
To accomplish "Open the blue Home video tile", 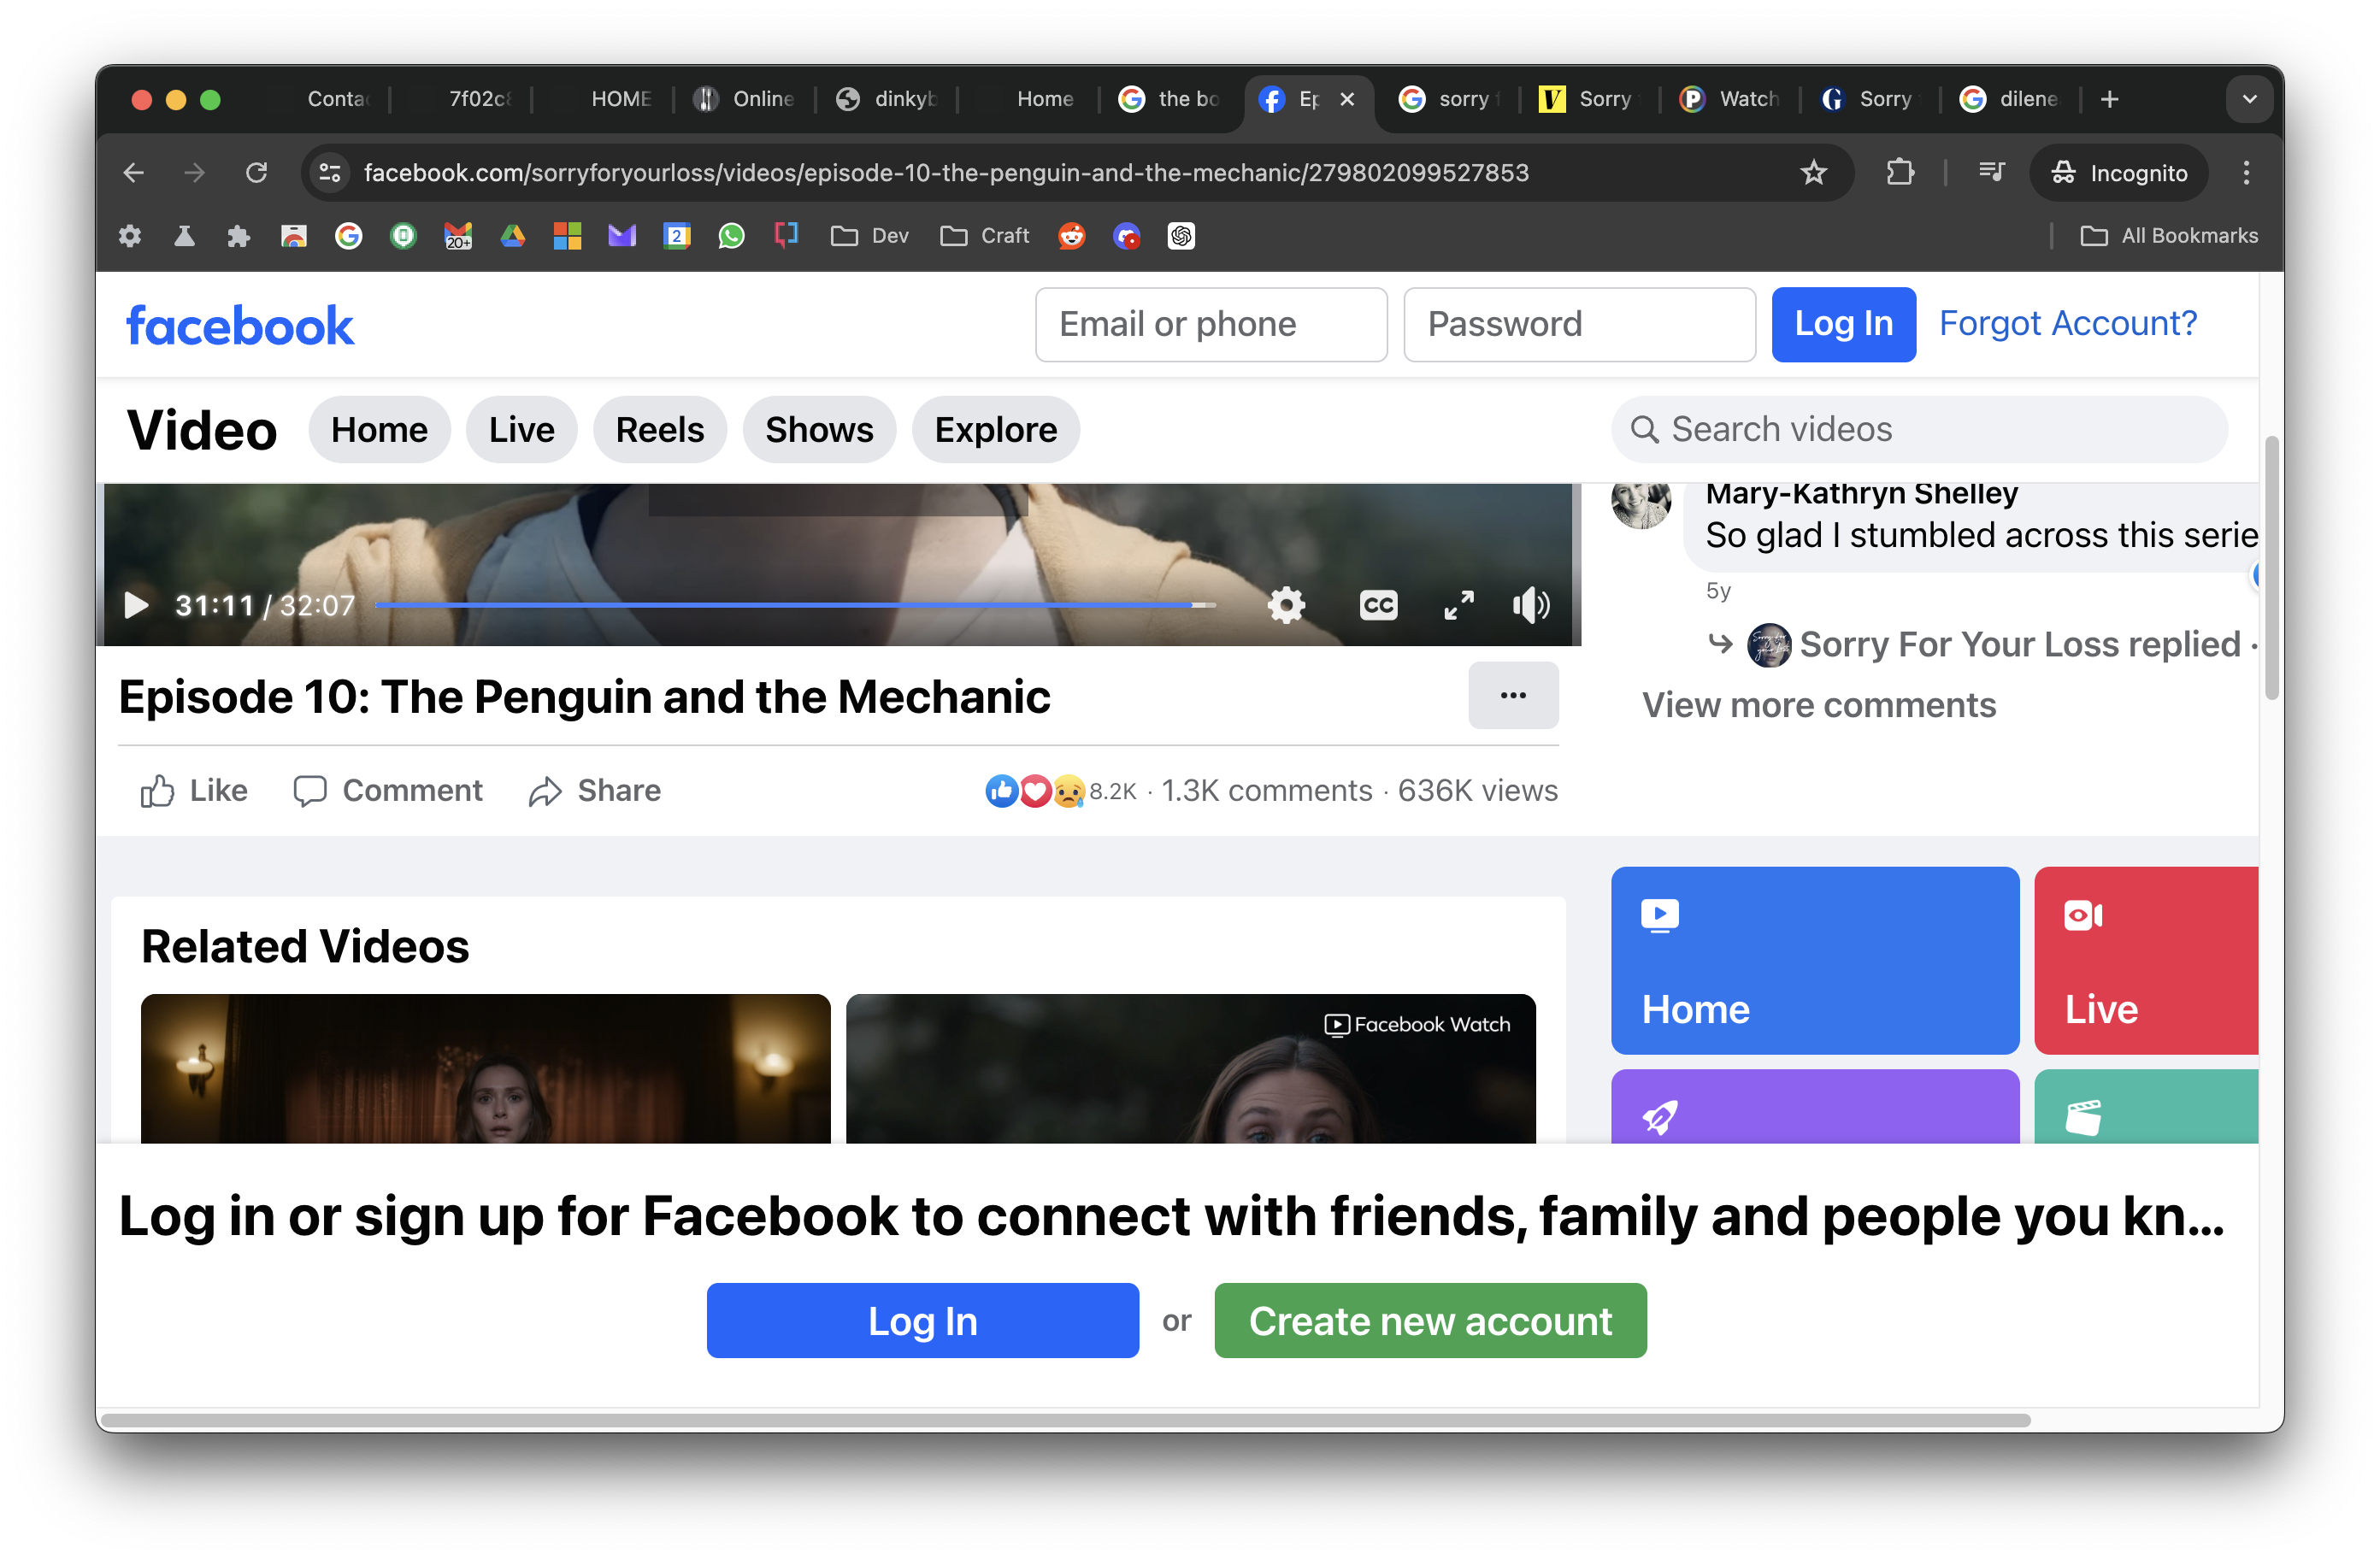I will 1814,960.
